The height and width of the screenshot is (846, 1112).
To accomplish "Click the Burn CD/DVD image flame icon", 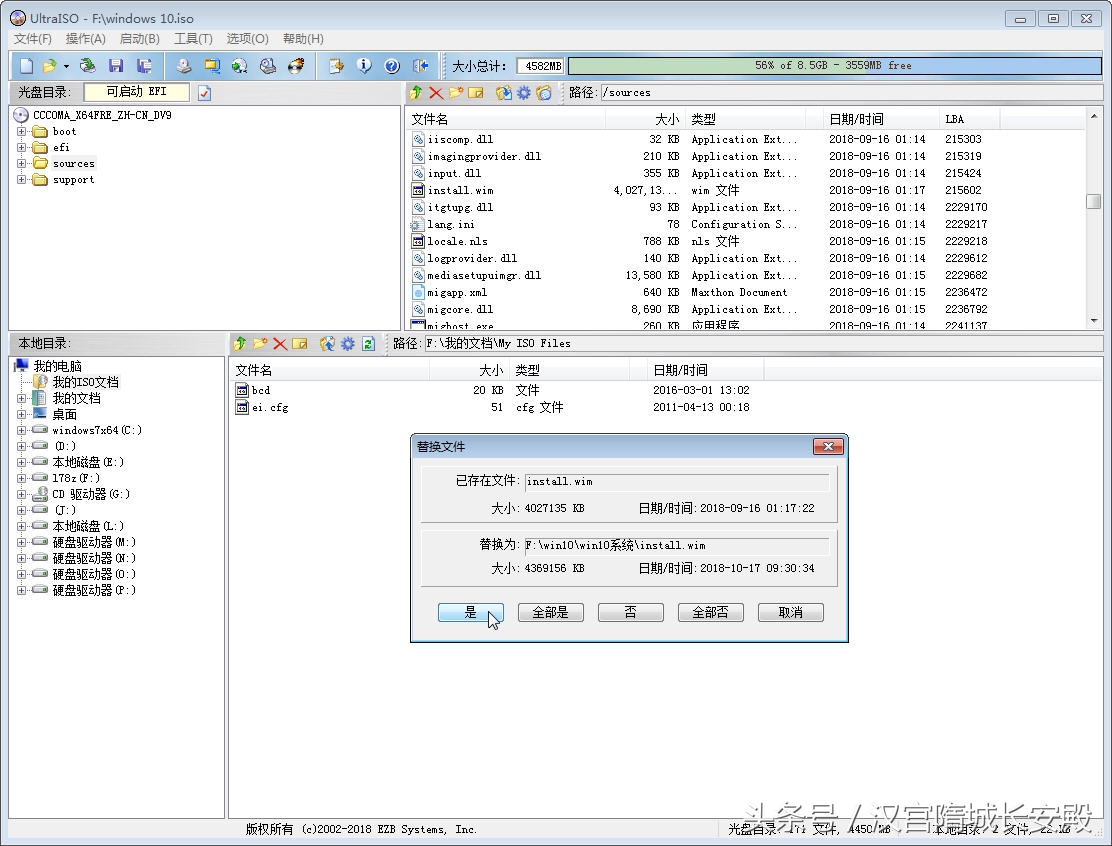I will (296, 66).
